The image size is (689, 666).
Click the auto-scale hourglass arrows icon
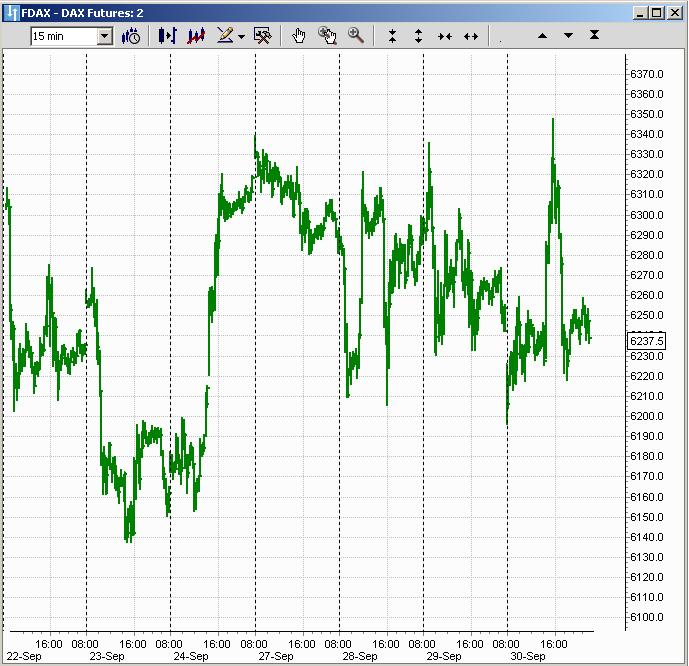click(x=594, y=35)
